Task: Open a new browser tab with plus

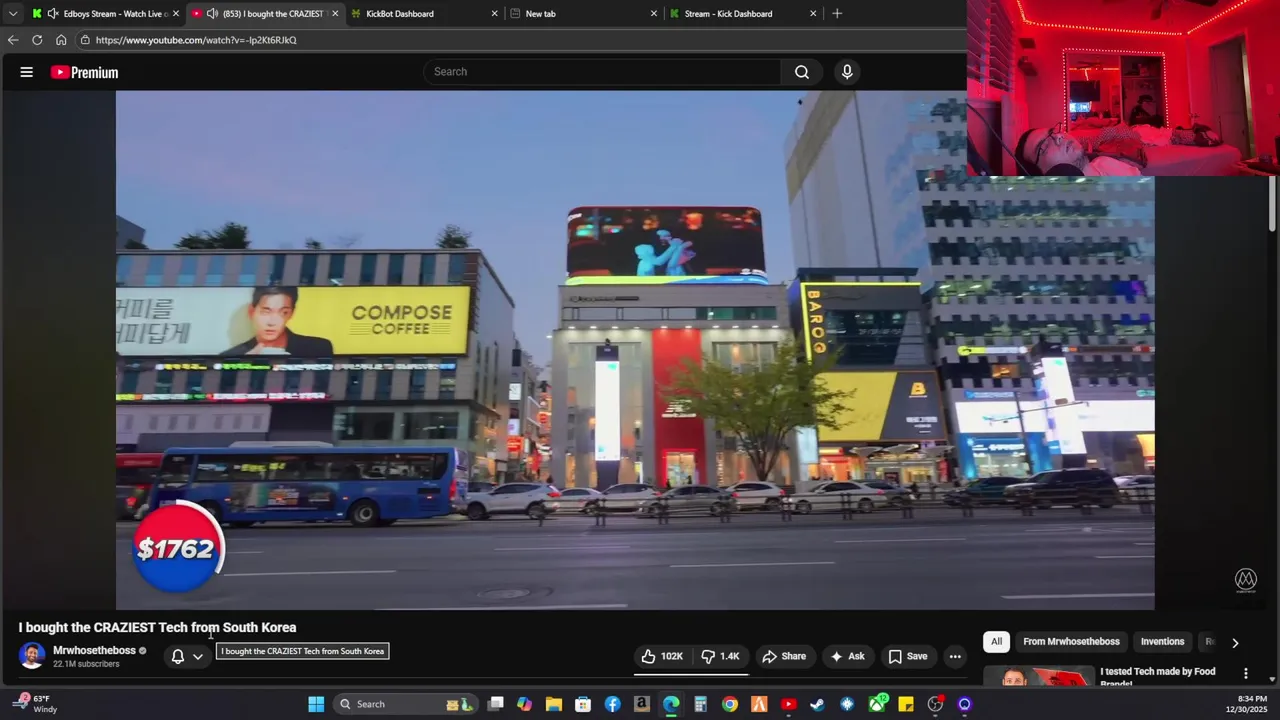Action: click(x=837, y=14)
